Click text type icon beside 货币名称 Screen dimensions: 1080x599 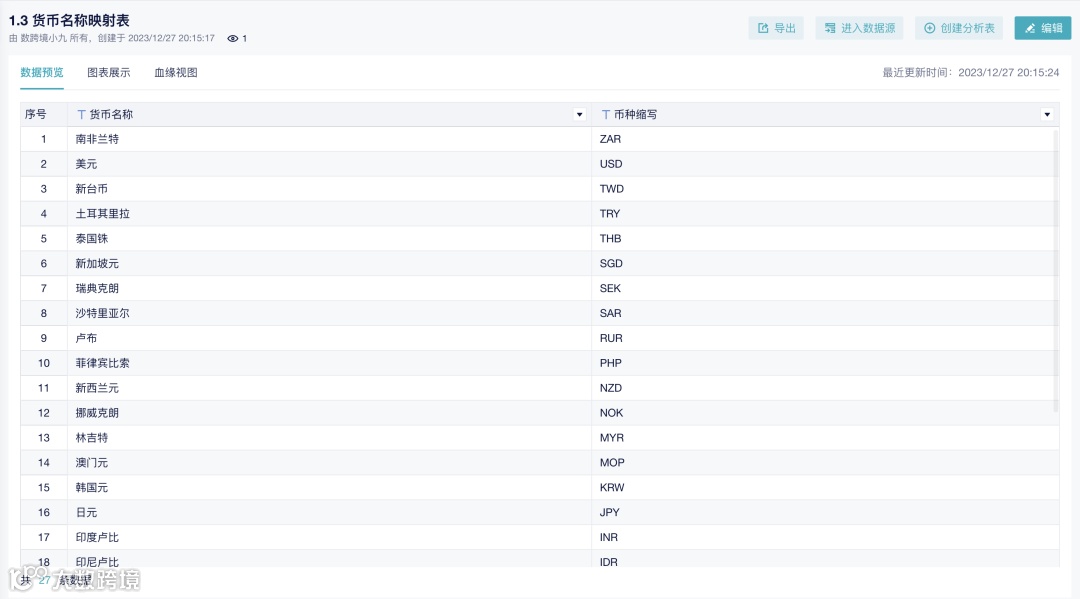tap(81, 114)
